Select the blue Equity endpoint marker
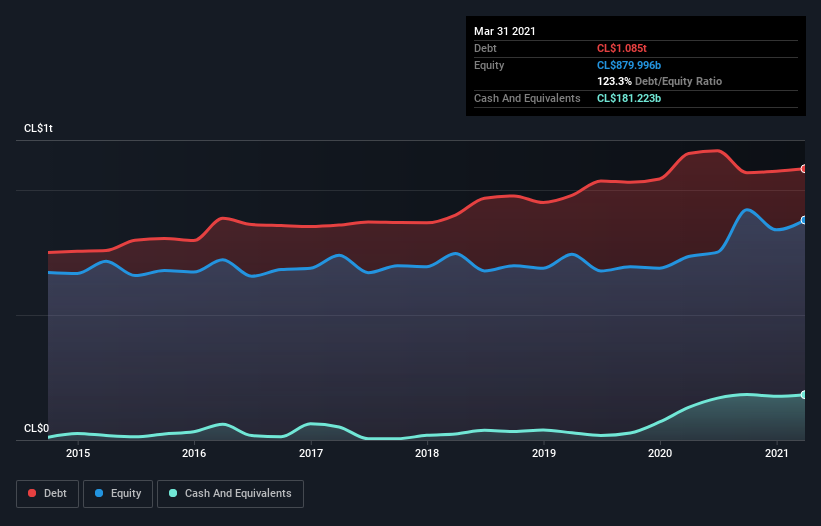Screen dimensions: 821x526 click(x=804, y=220)
